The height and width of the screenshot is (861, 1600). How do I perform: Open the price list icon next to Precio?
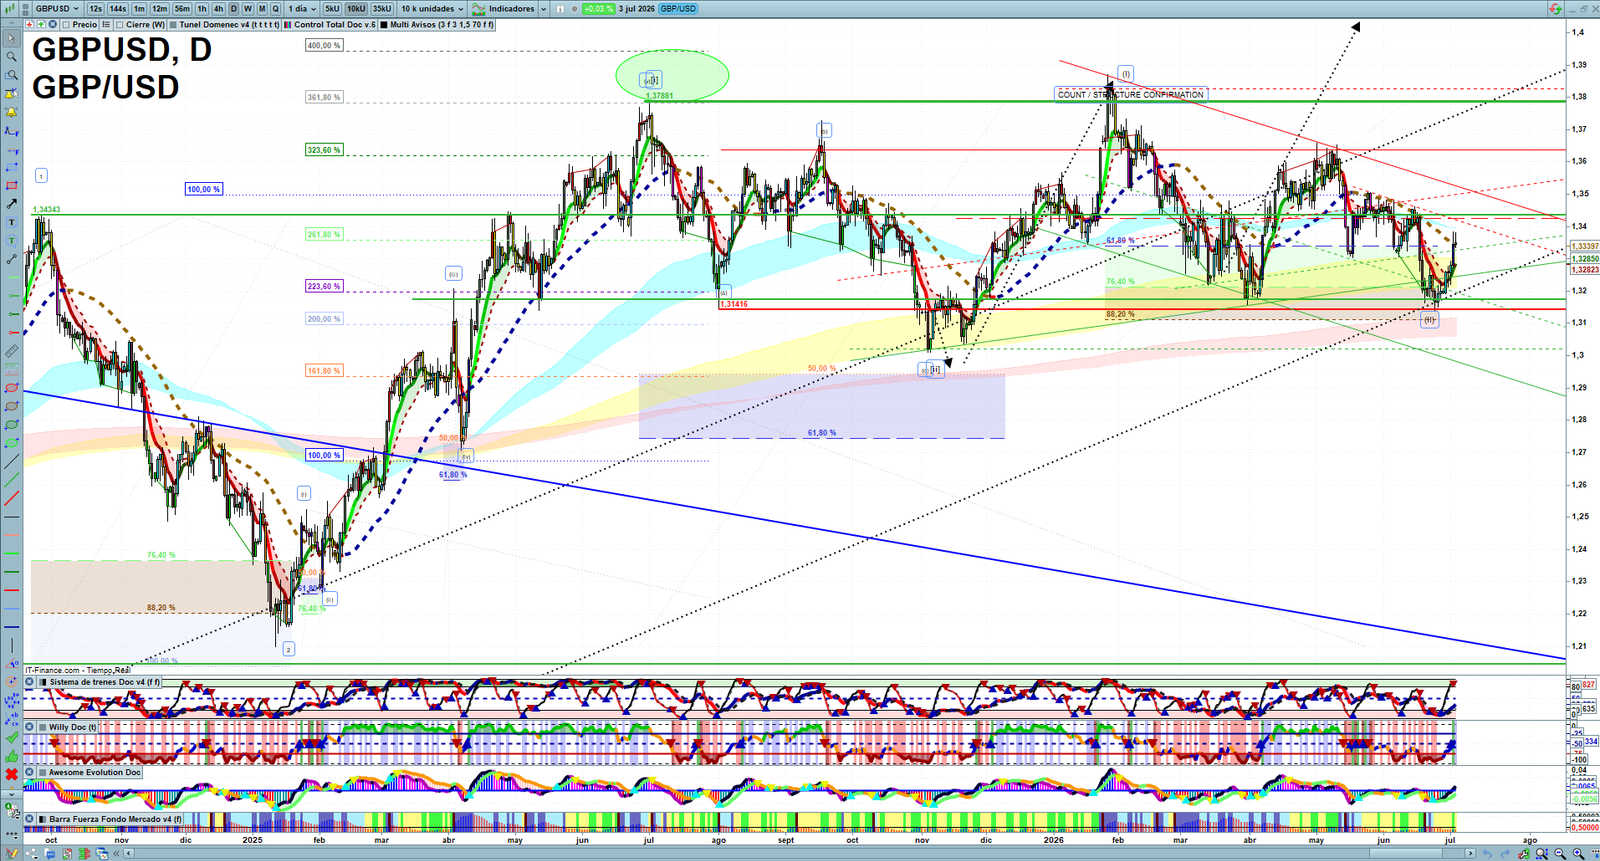106,24
